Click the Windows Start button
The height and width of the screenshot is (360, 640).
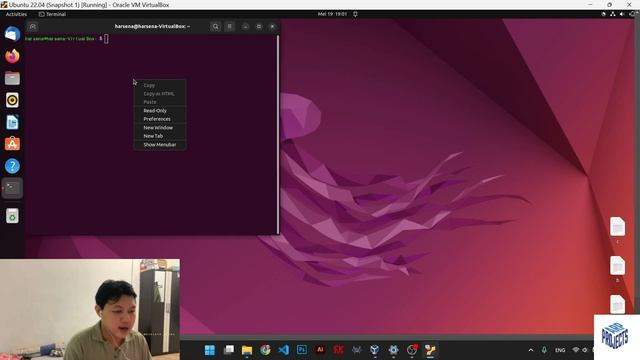(x=210, y=350)
